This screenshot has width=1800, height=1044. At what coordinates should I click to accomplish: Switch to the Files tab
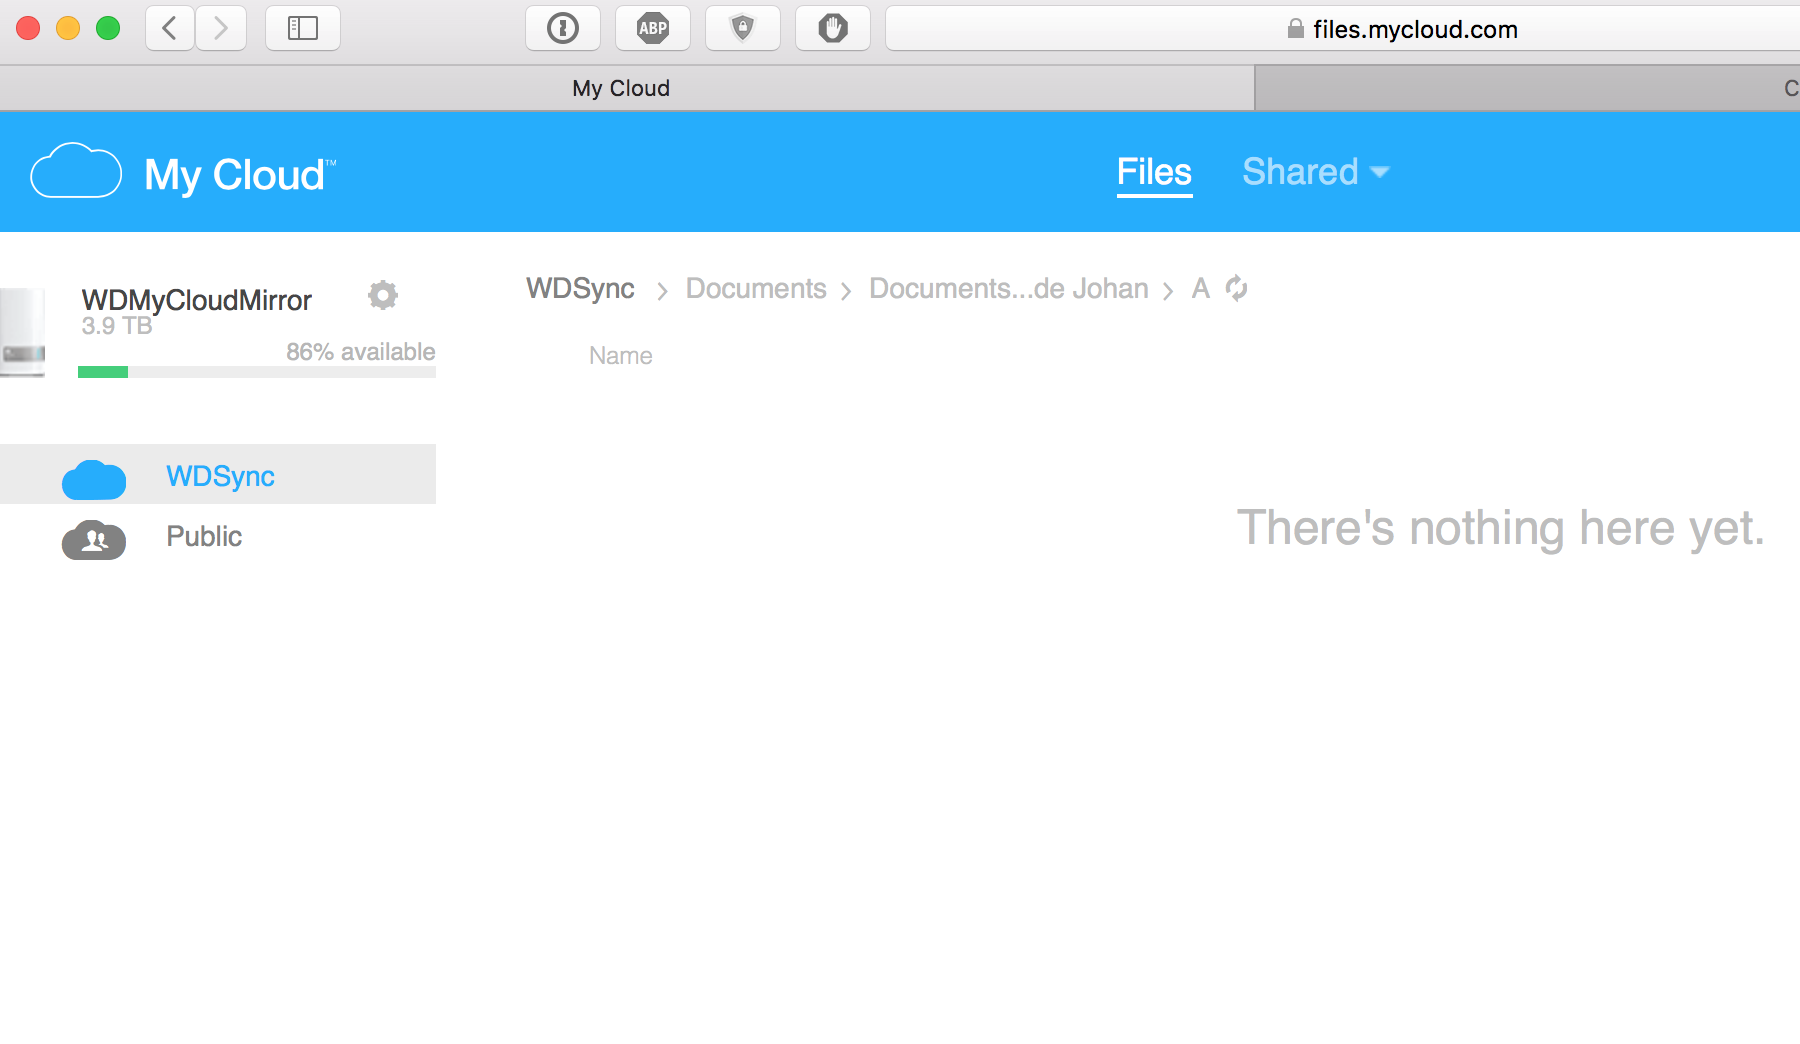pyautogui.click(x=1154, y=172)
